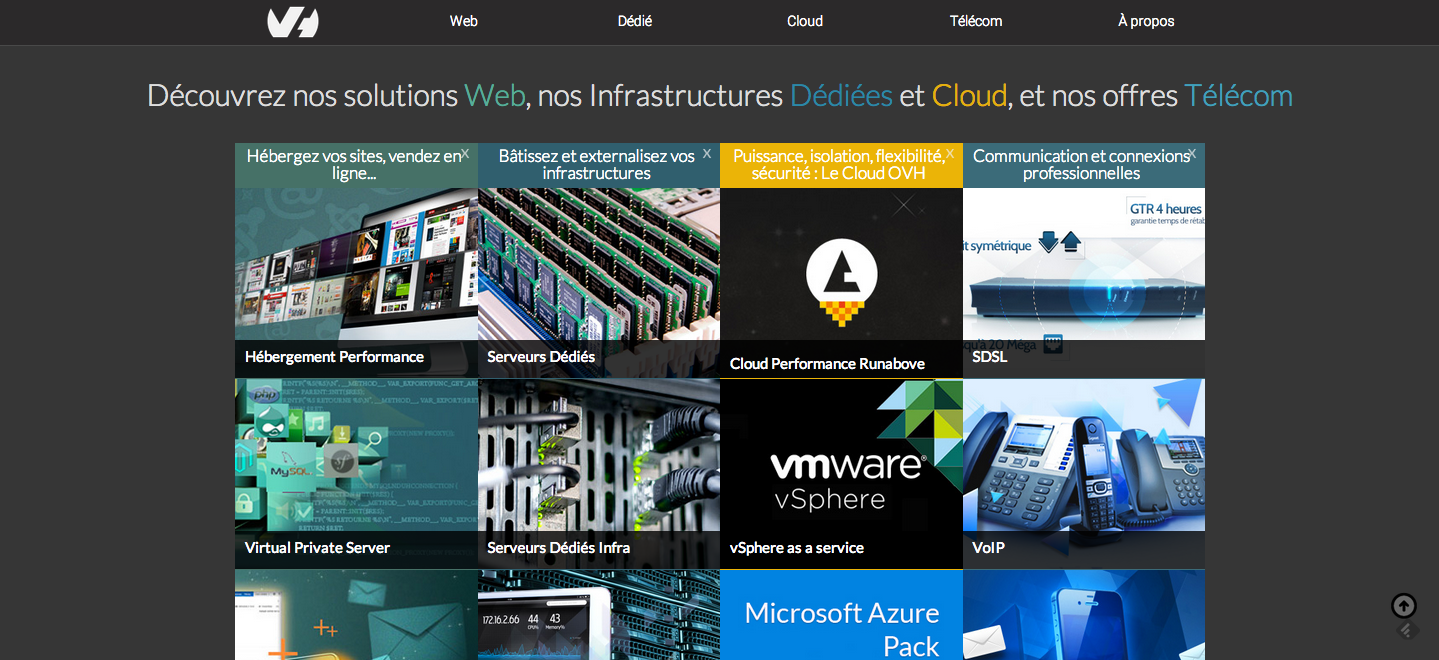Viewport: 1439px width, 660px height.
Task: Close the 'Hébergez vos sites' column banner
Action: point(465,154)
